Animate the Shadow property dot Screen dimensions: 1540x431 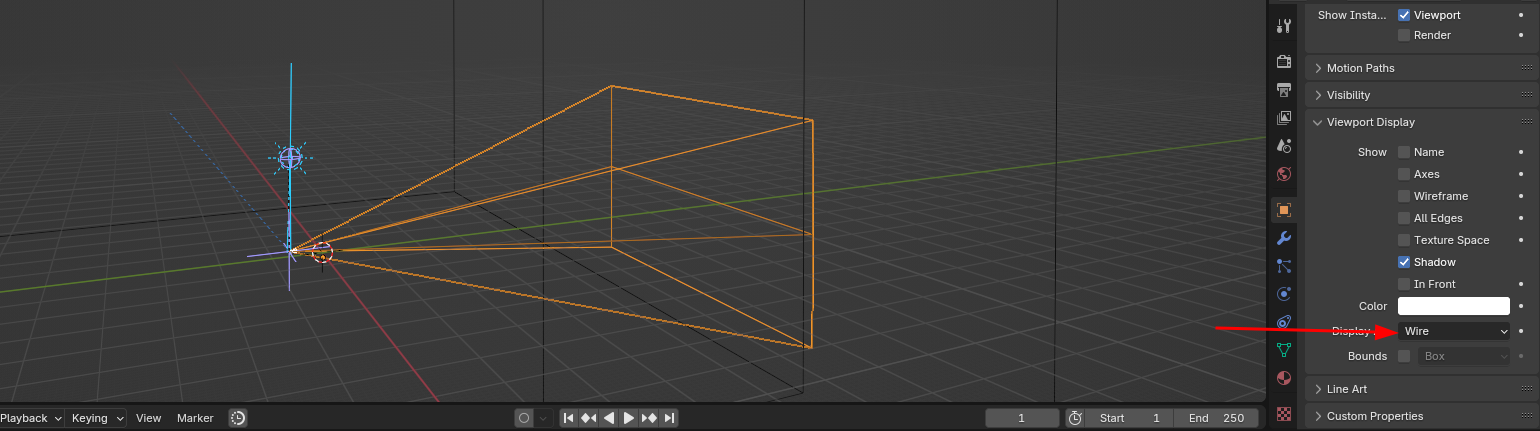coord(1521,262)
